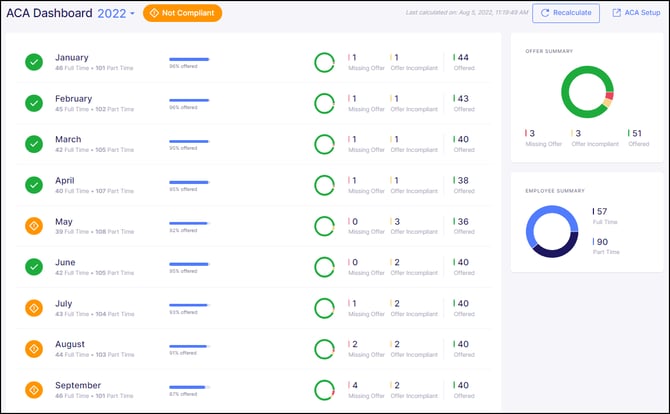Open the April month row
This screenshot has height=414, width=670.
[253, 185]
